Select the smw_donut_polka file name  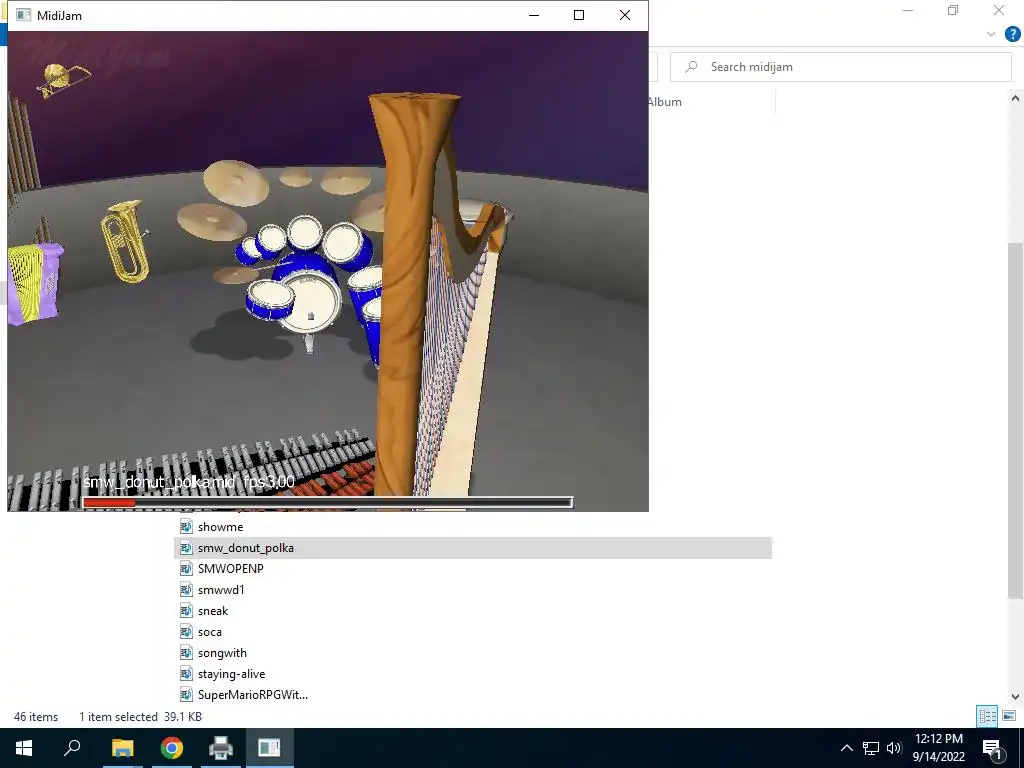[246, 548]
